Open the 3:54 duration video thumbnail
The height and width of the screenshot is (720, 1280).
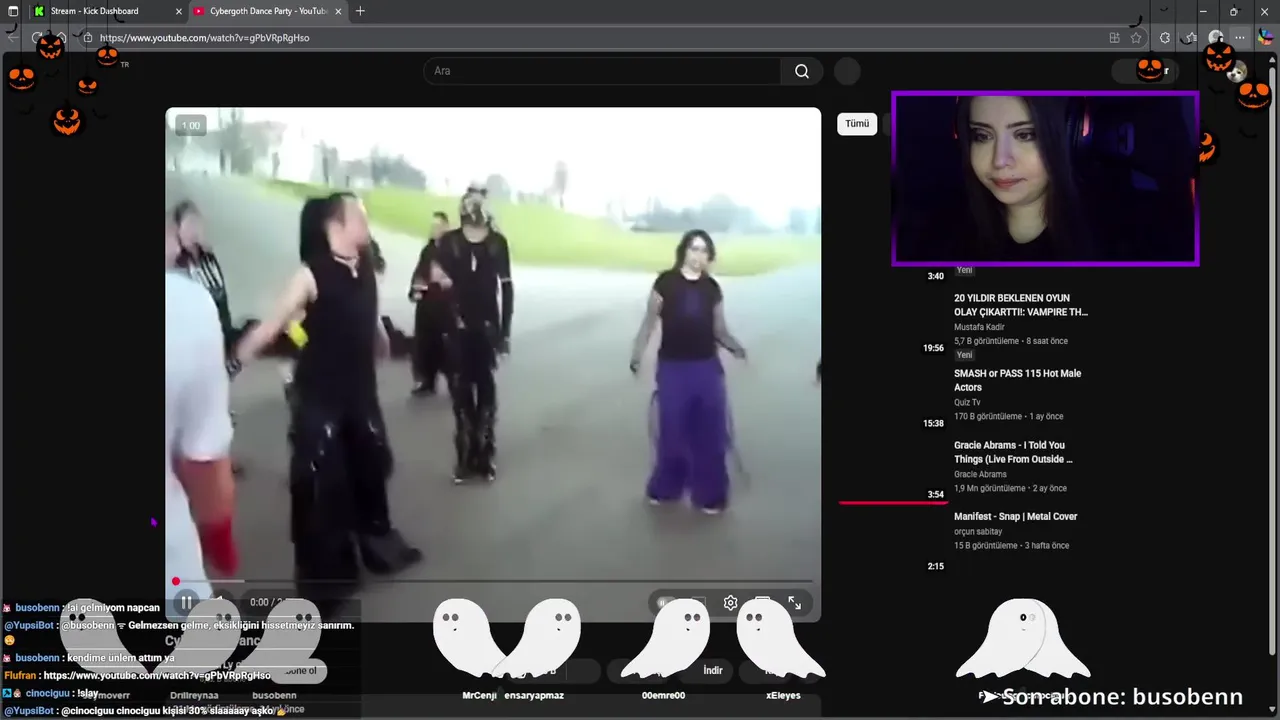coord(893,470)
